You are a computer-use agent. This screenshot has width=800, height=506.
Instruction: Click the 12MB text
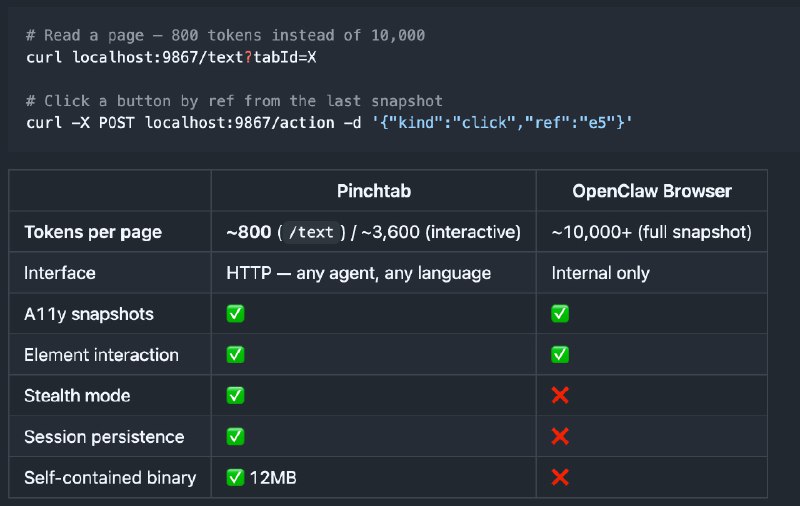(273, 477)
